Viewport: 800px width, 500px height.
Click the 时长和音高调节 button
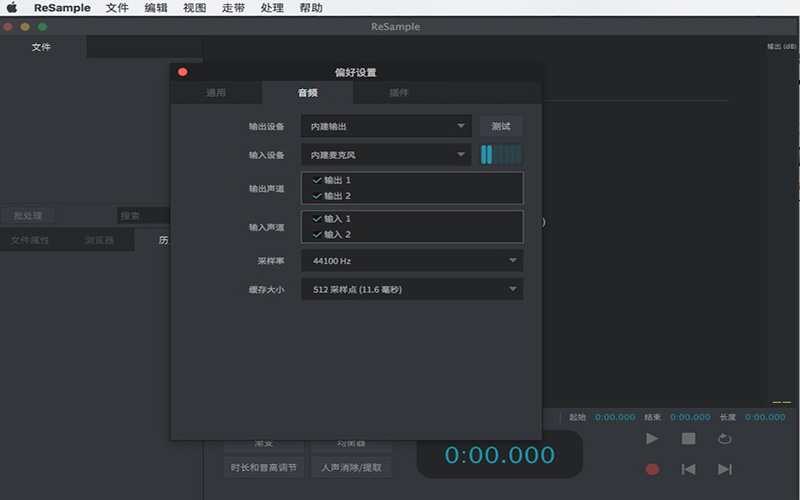pyautogui.click(x=264, y=467)
